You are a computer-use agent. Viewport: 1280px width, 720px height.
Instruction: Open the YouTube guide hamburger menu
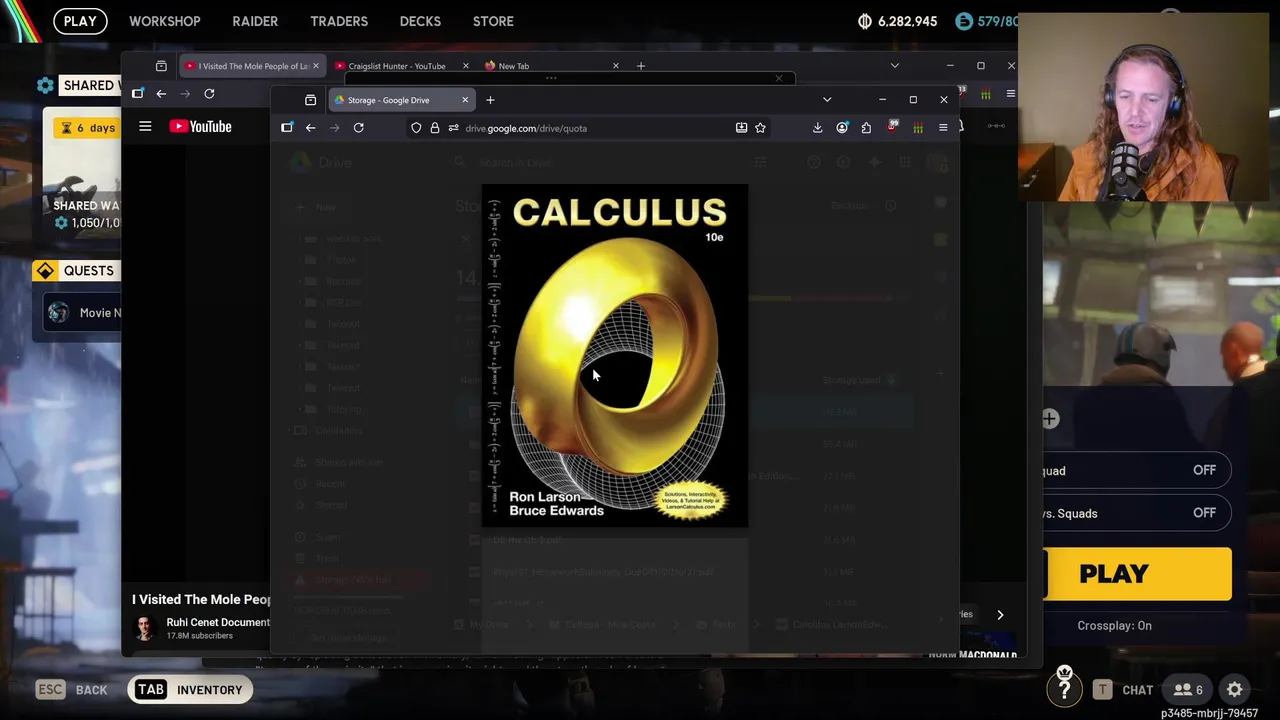tap(145, 127)
